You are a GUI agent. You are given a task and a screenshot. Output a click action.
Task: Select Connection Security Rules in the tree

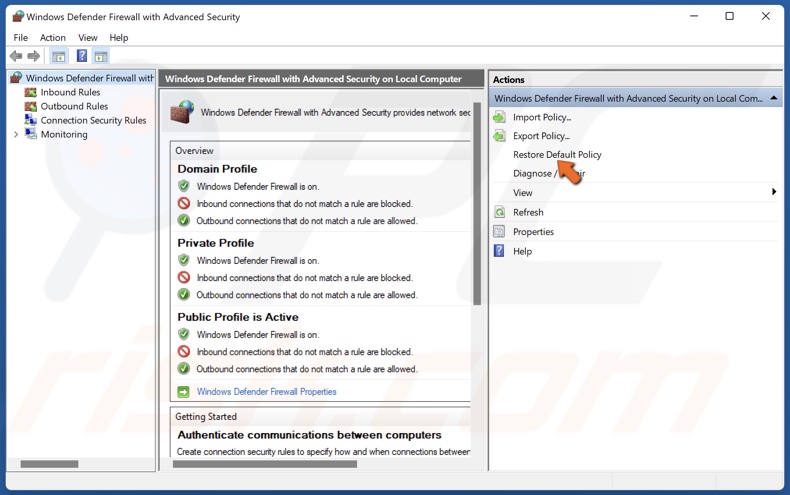(93, 120)
